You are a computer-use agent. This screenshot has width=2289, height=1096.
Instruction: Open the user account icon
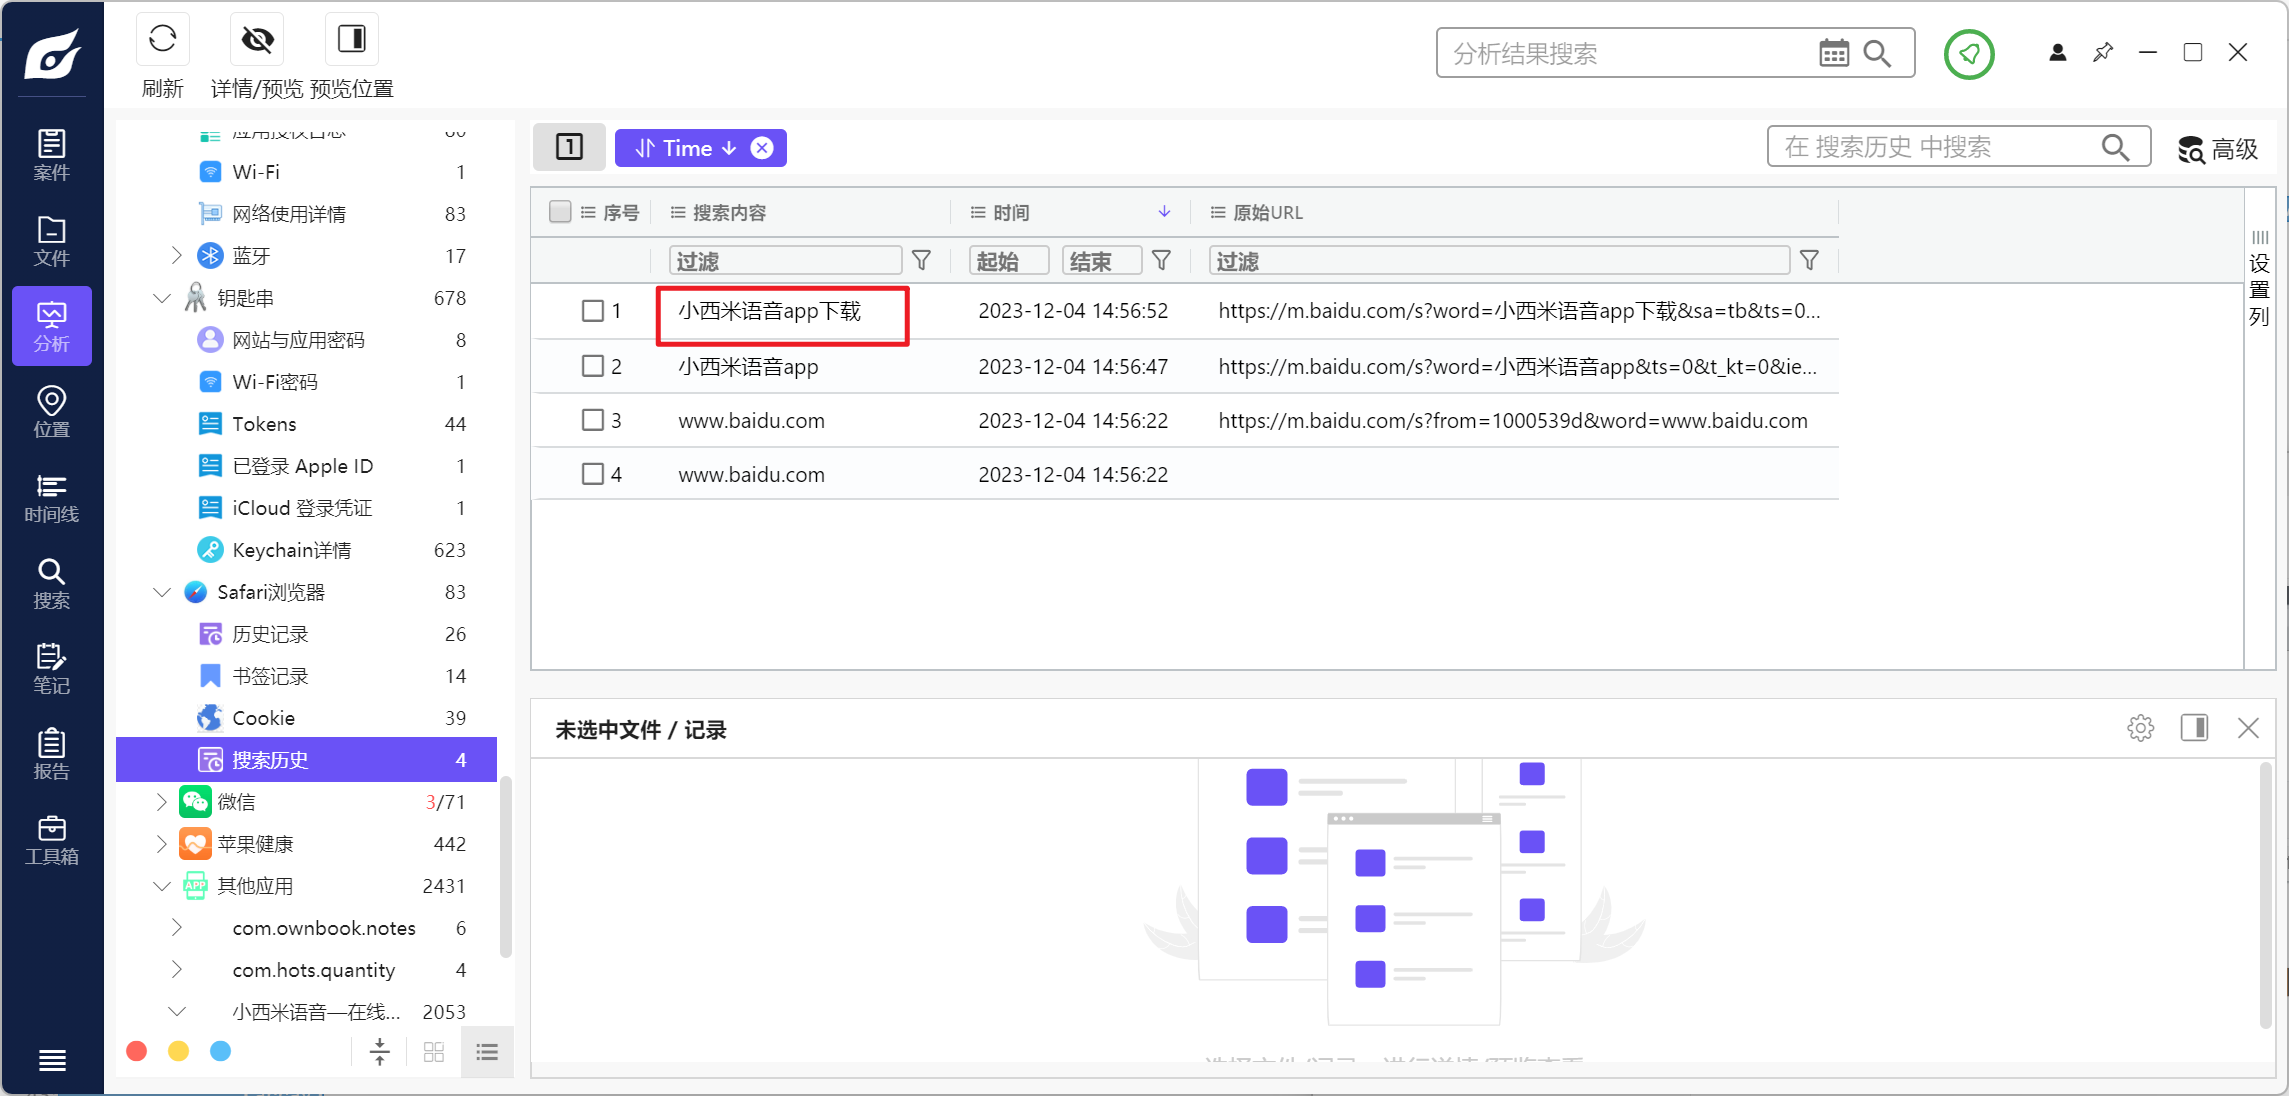click(x=2058, y=53)
